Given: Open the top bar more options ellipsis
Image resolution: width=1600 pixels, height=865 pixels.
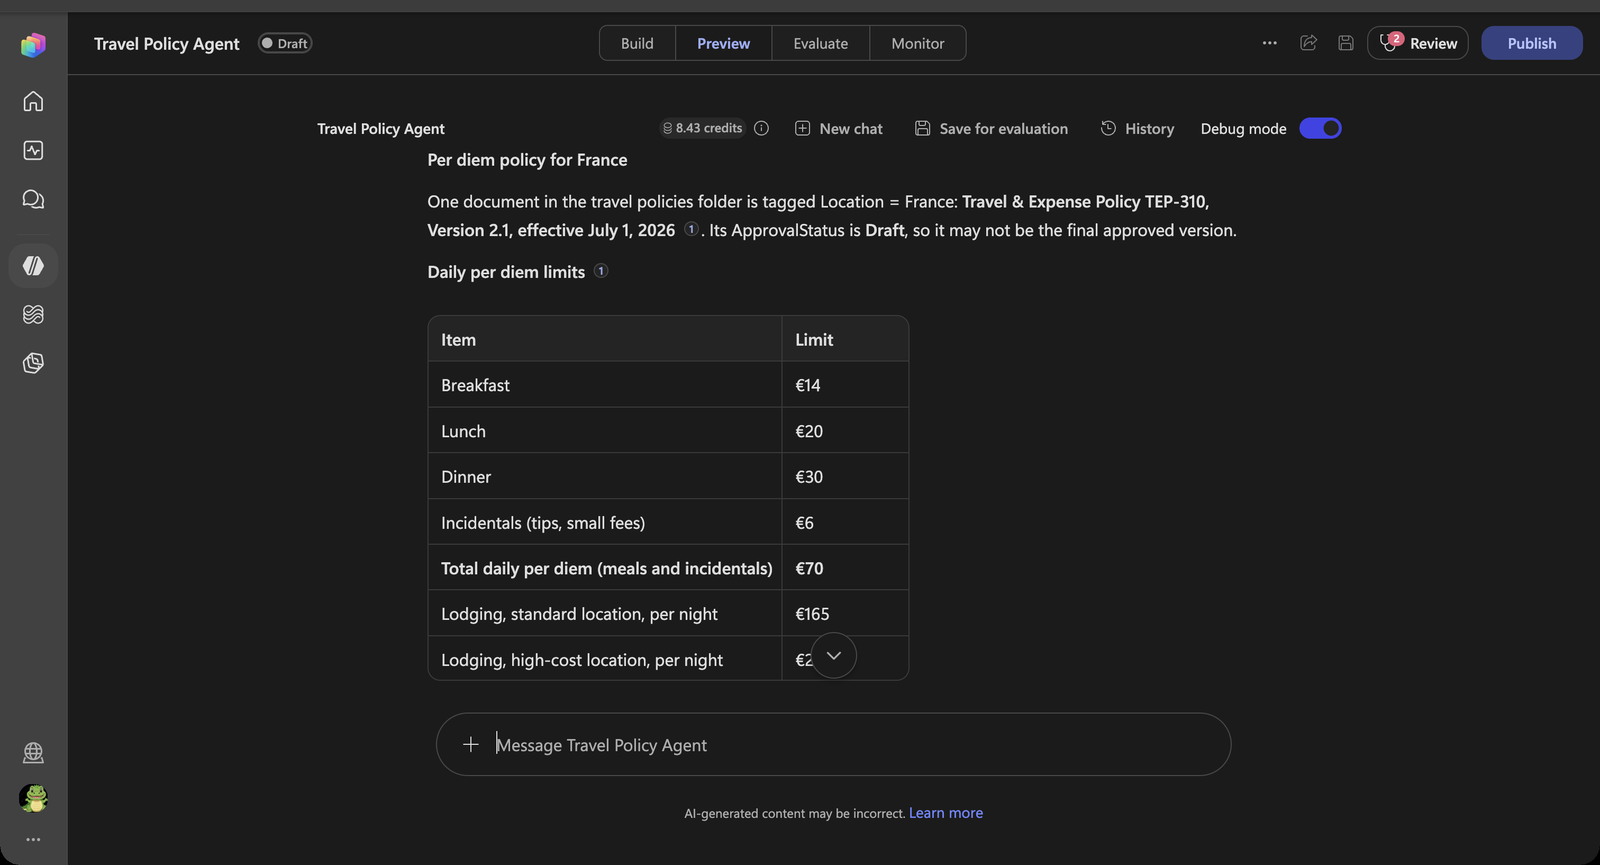Looking at the screenshot, I should [1269, 43].
